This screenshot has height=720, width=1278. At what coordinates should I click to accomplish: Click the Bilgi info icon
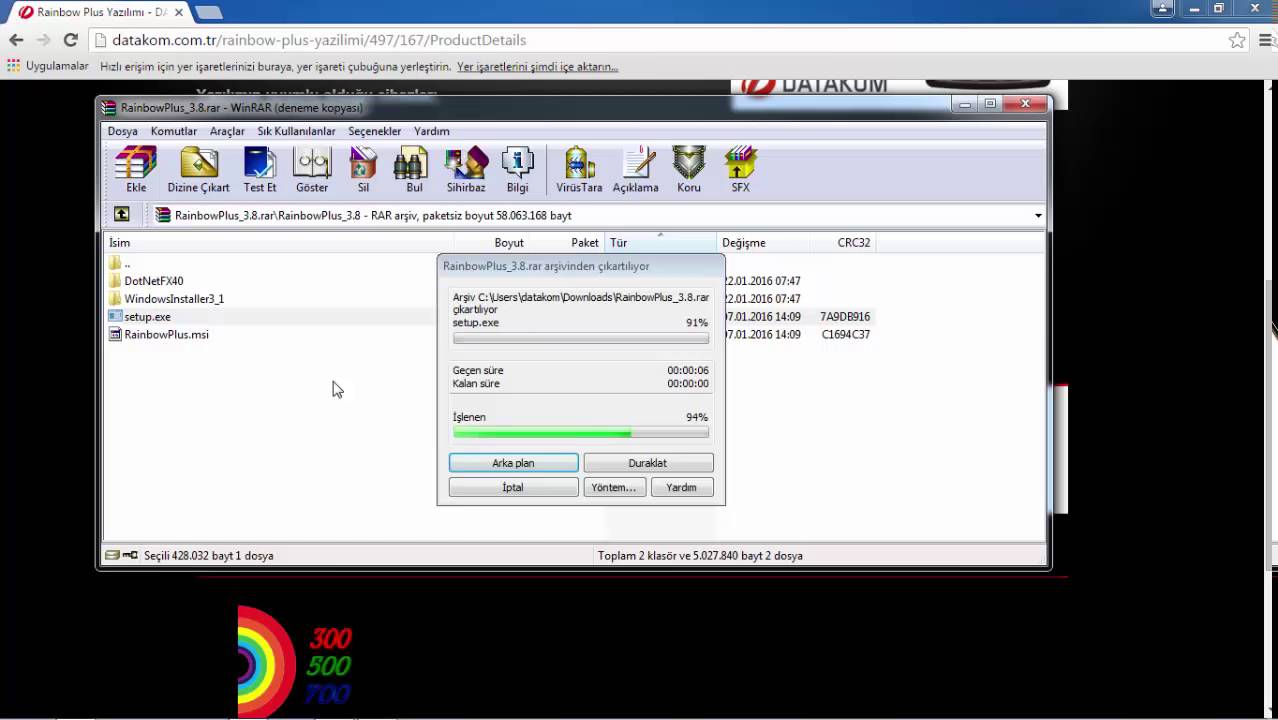(x=517, y=169)
